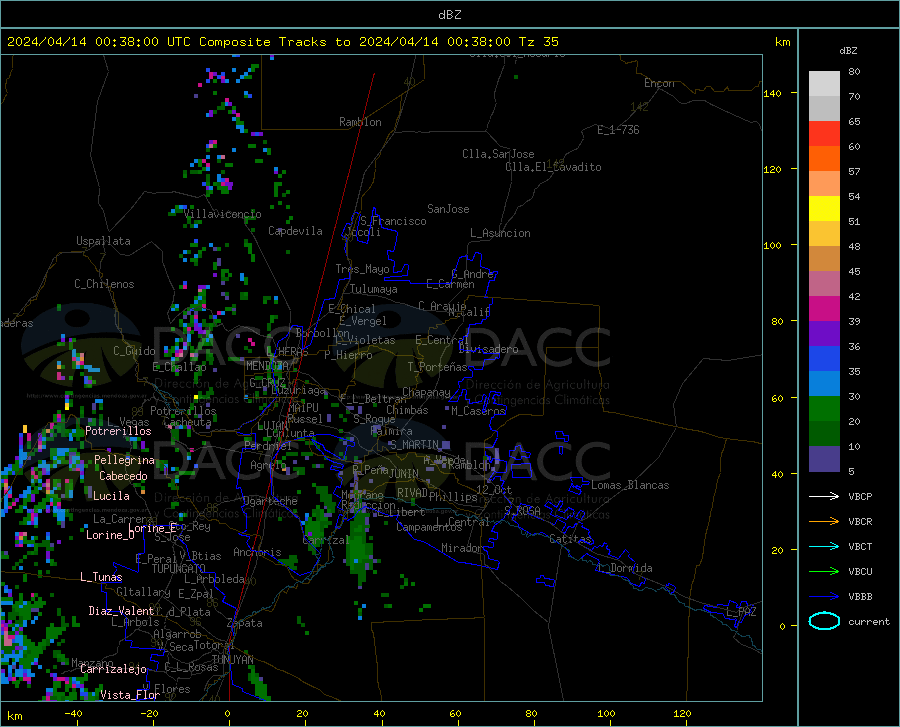The height and width of the screenshot is (727, 900).
Task: Click the Clla.El_Cavadito map label
Action: click(553, 167)
